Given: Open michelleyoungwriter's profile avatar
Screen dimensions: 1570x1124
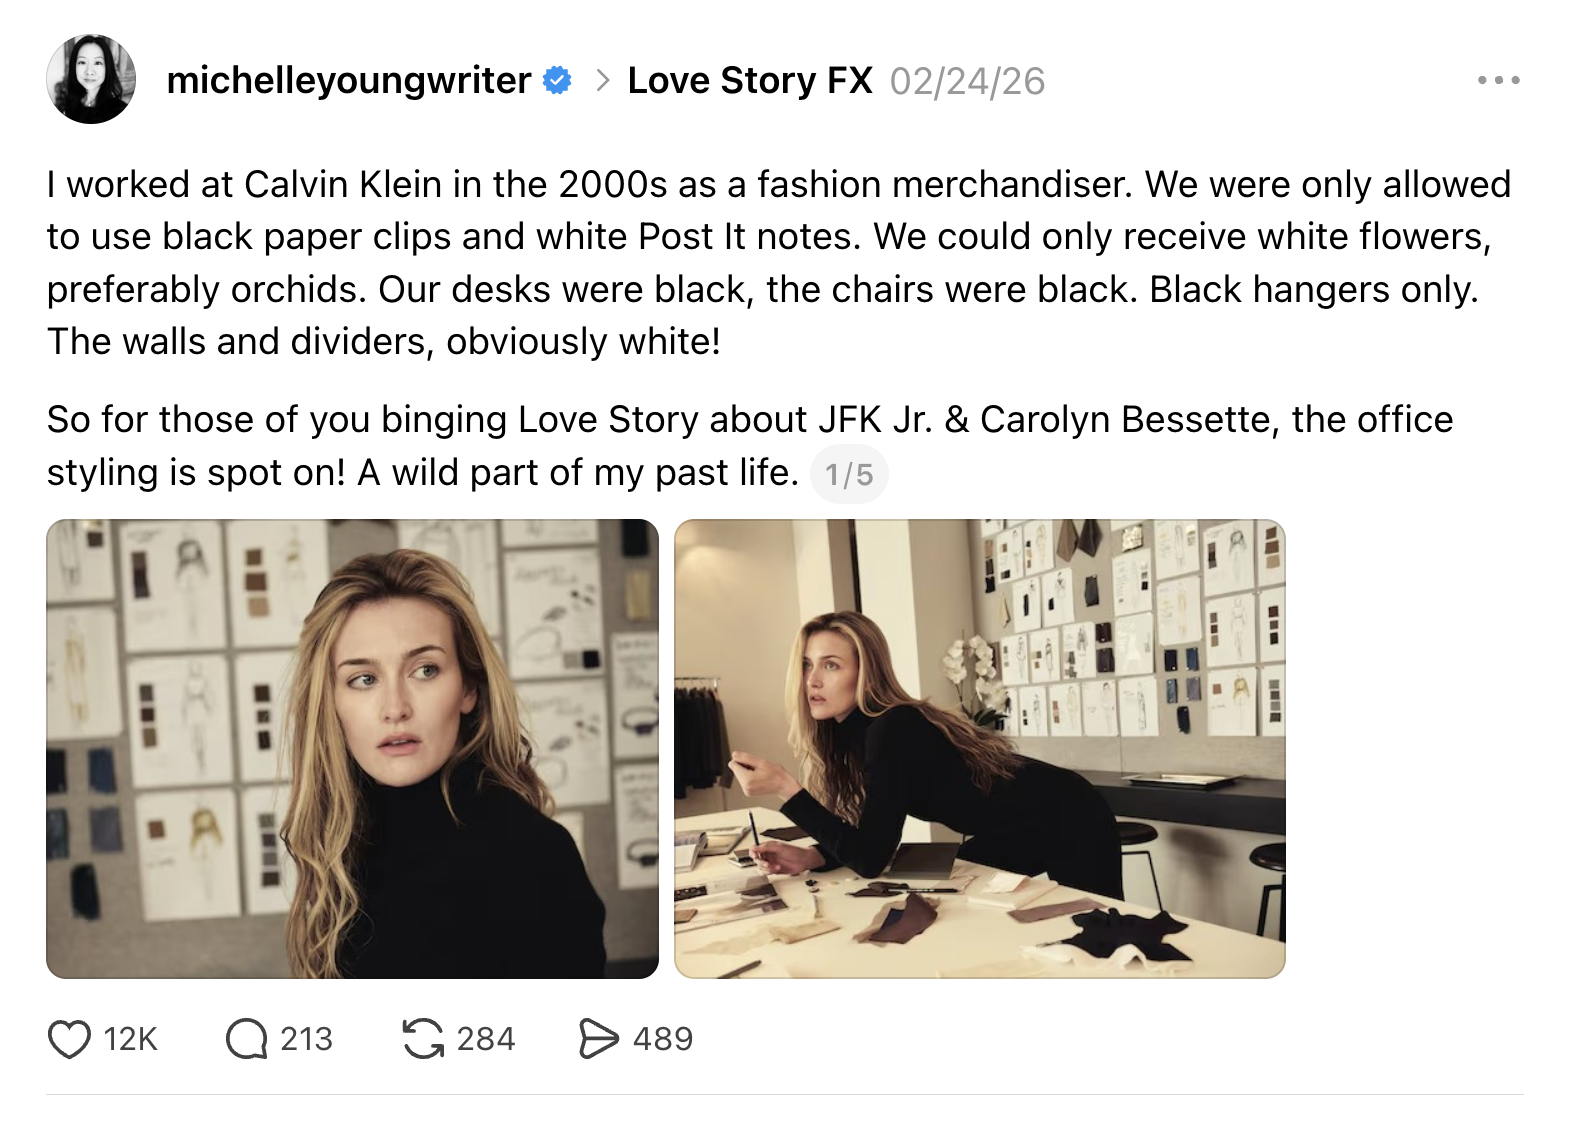Looking at the screenshot, I should pyautogui.click(x=92, y=80).
